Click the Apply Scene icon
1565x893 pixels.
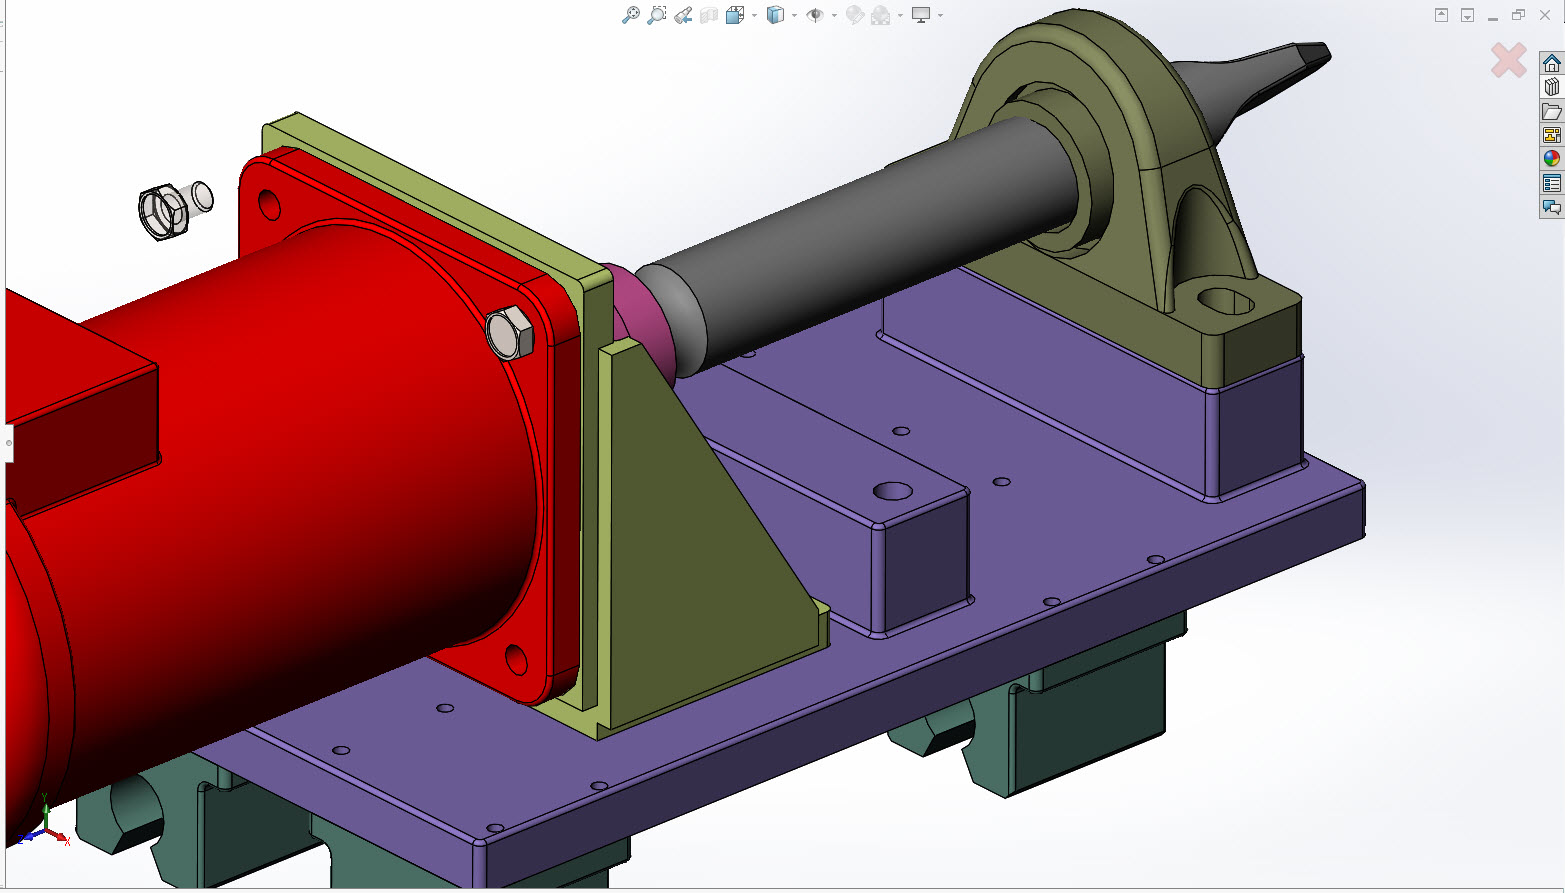pos(881,15)
